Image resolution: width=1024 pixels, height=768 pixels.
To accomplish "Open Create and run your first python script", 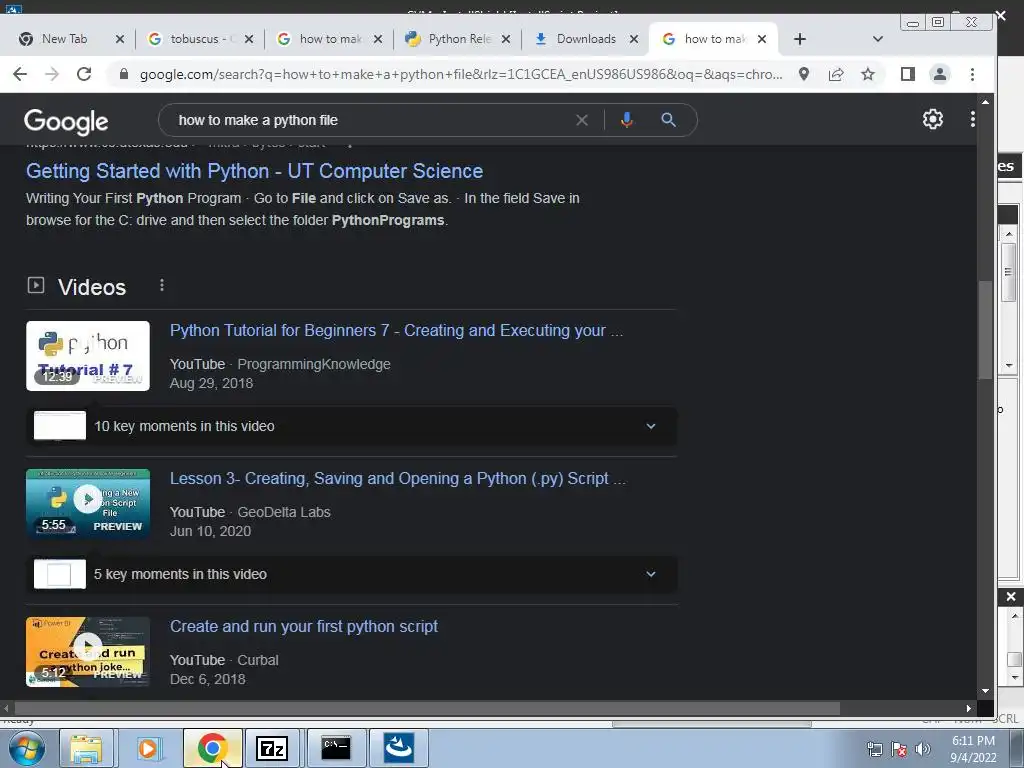I will pos(304,627).
